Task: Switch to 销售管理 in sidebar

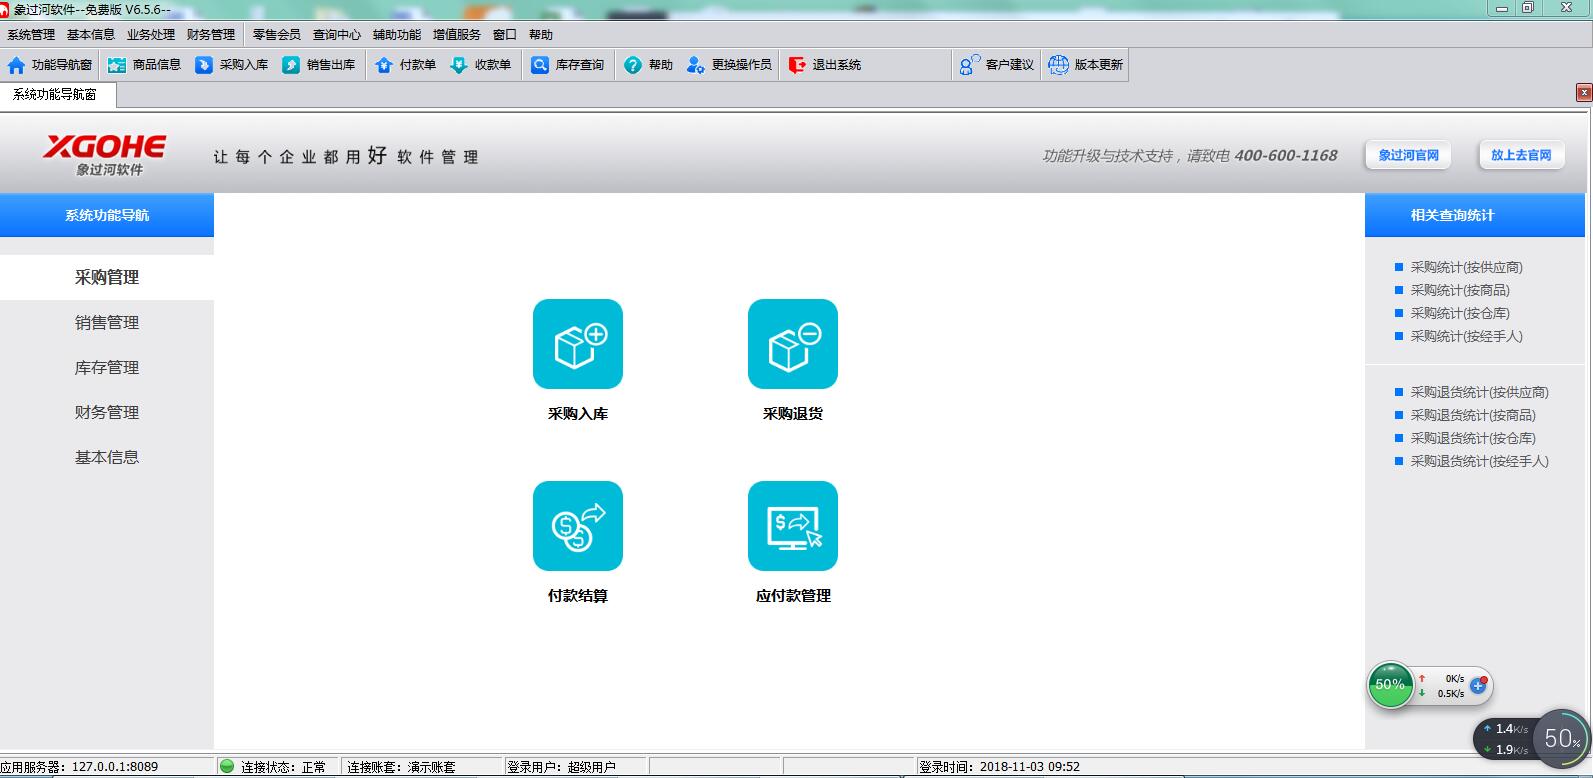Action: pyautogui.click(x=107, y=322)
